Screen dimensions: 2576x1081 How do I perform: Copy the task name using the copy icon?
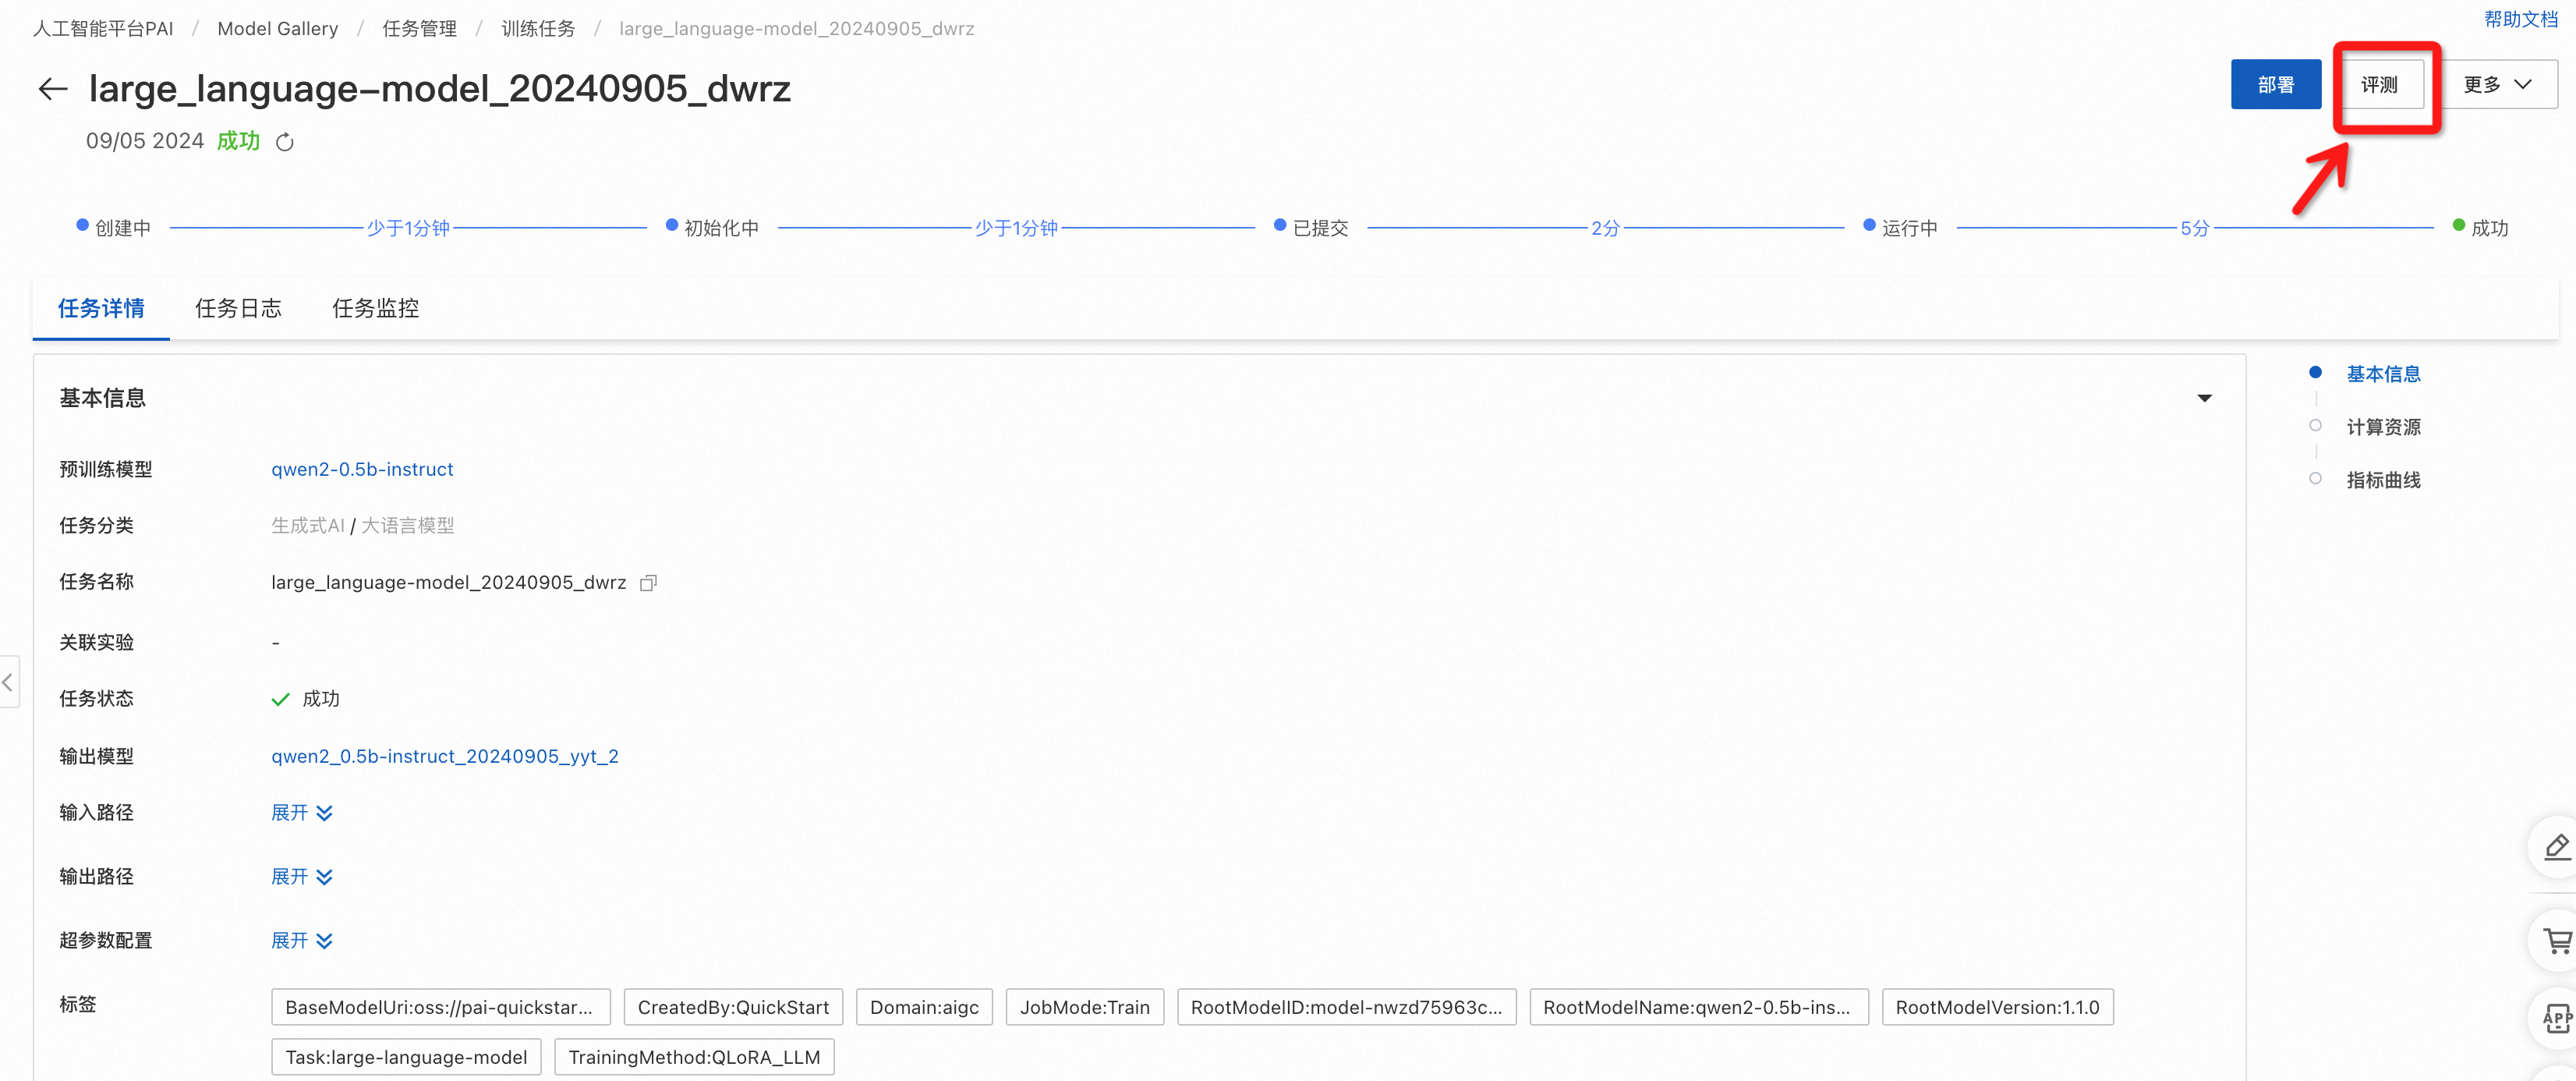(x=648, y=583)
